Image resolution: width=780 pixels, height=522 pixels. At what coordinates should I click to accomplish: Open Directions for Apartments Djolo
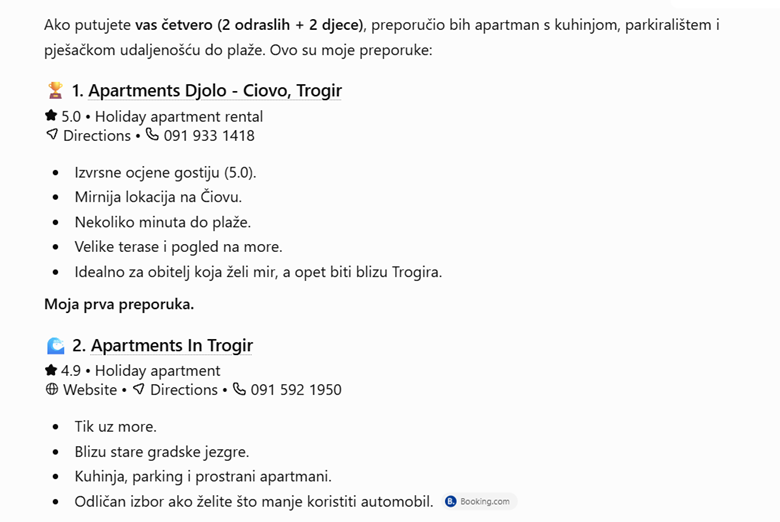97,135
